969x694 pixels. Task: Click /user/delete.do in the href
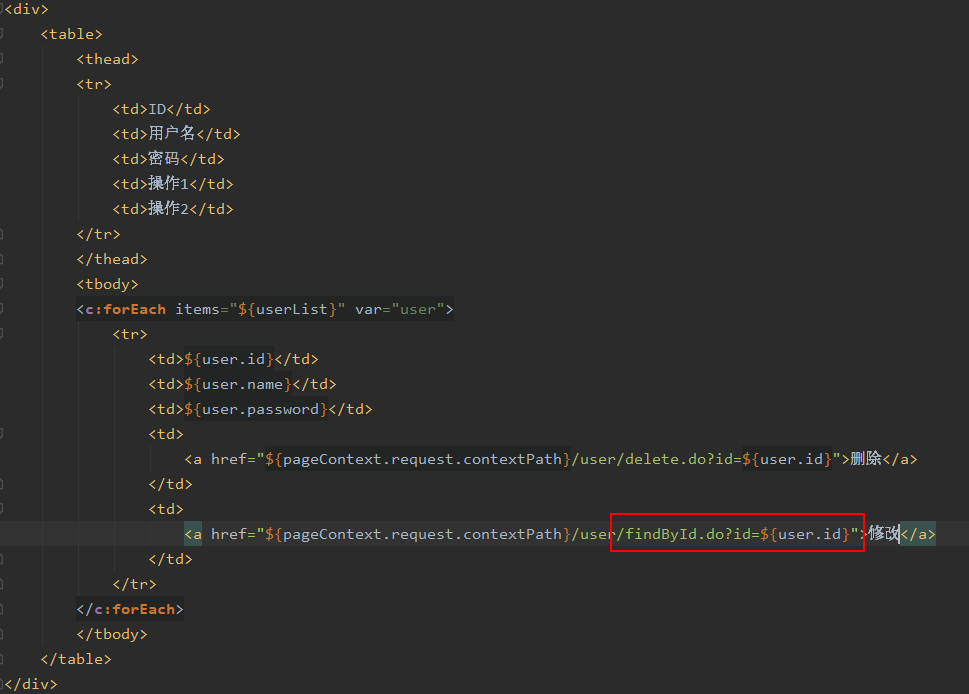tap(639, 459)
